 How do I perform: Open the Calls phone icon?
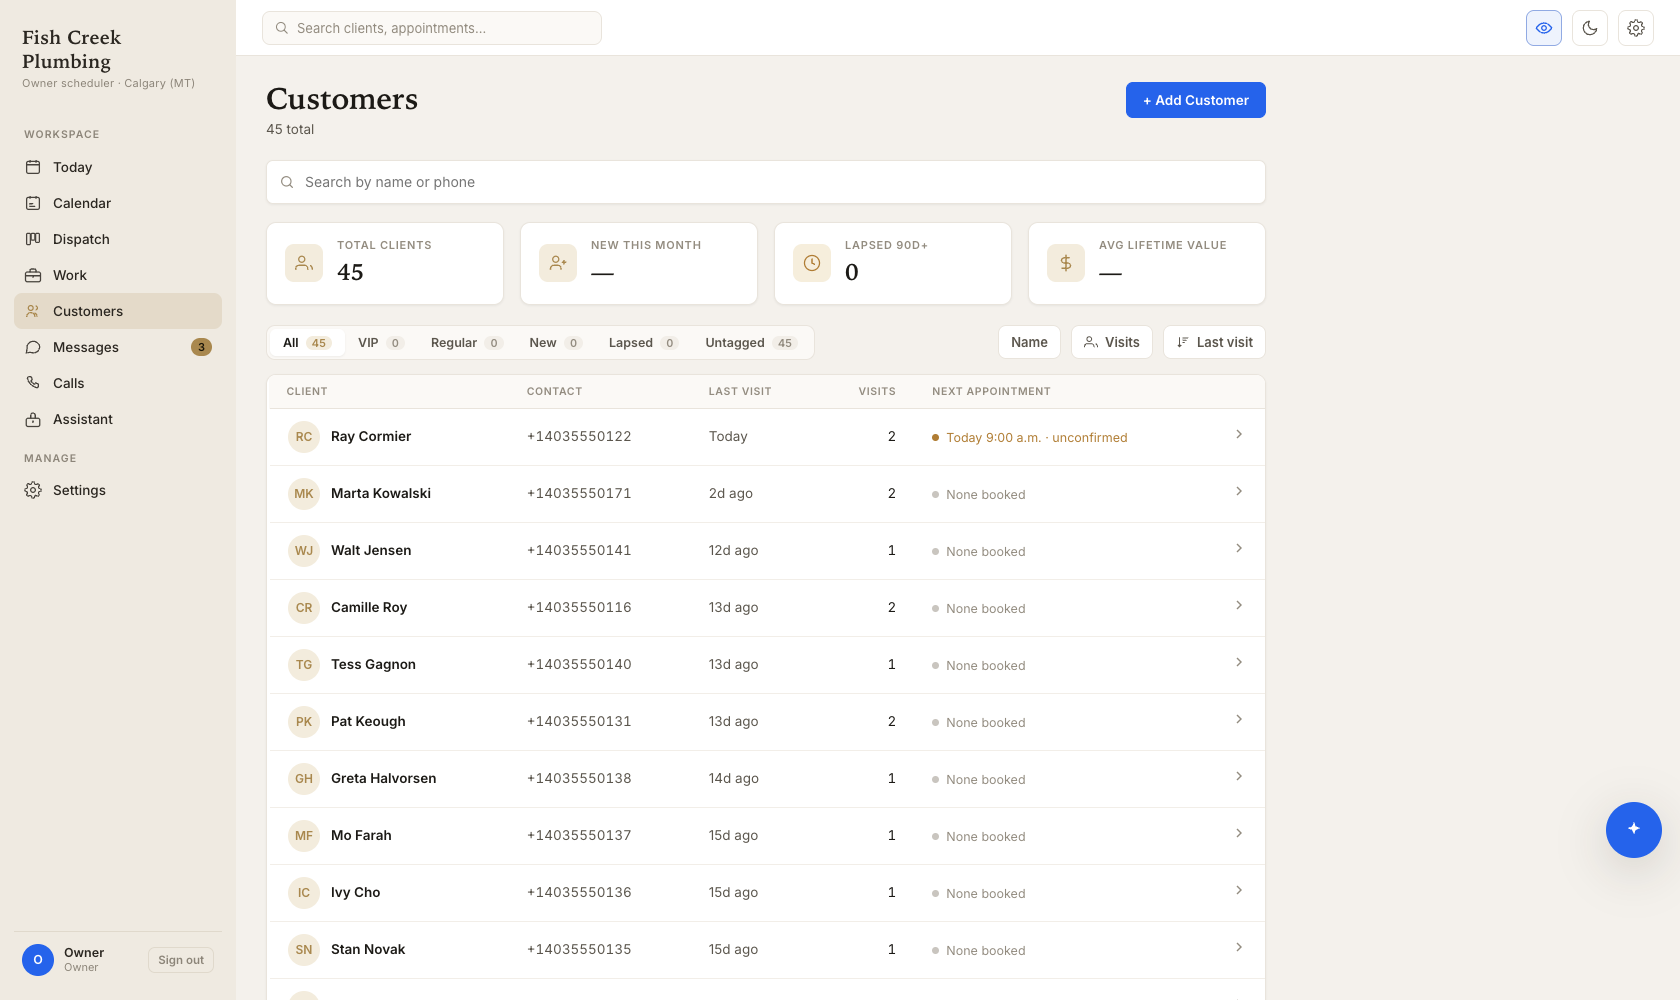(33, 383)
